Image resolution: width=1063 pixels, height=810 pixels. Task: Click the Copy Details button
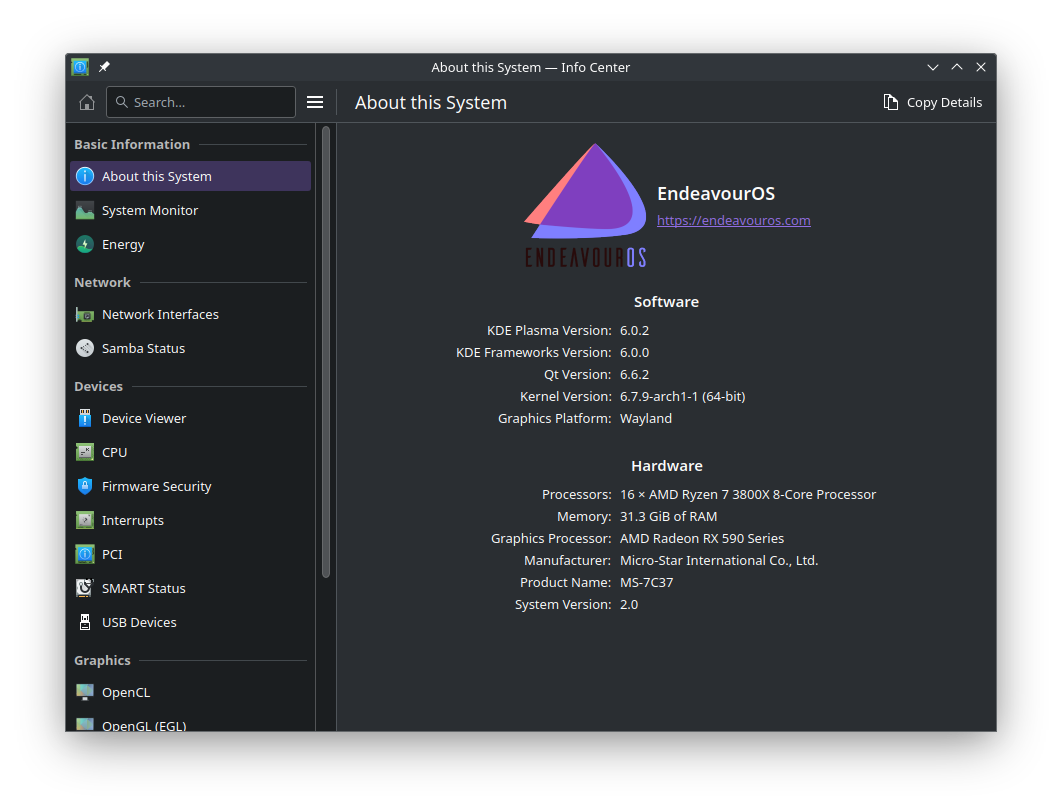pos(932,102)
